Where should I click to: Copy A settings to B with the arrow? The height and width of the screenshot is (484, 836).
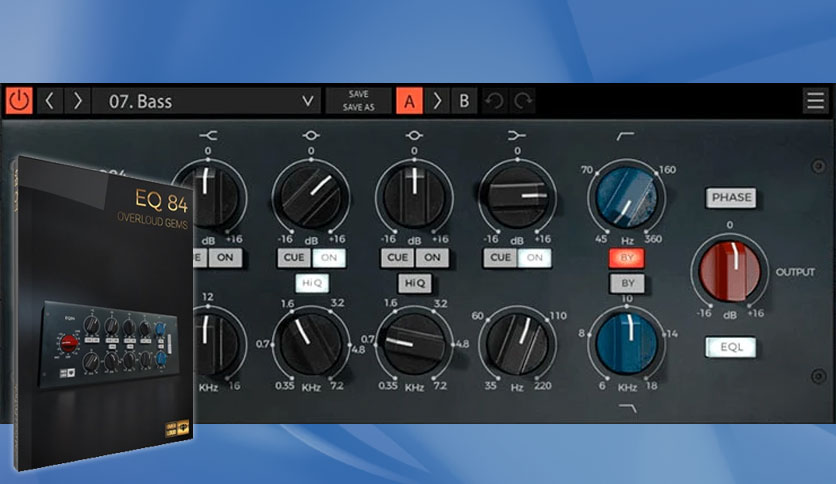click(437, 101)
